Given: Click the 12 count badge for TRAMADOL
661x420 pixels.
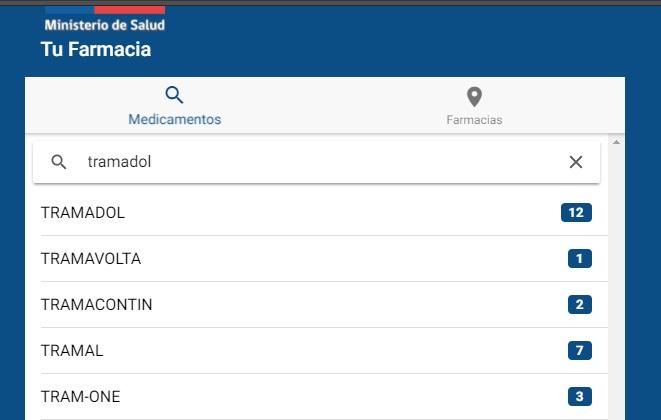Looking at the screenshot, I should point(576,213).
